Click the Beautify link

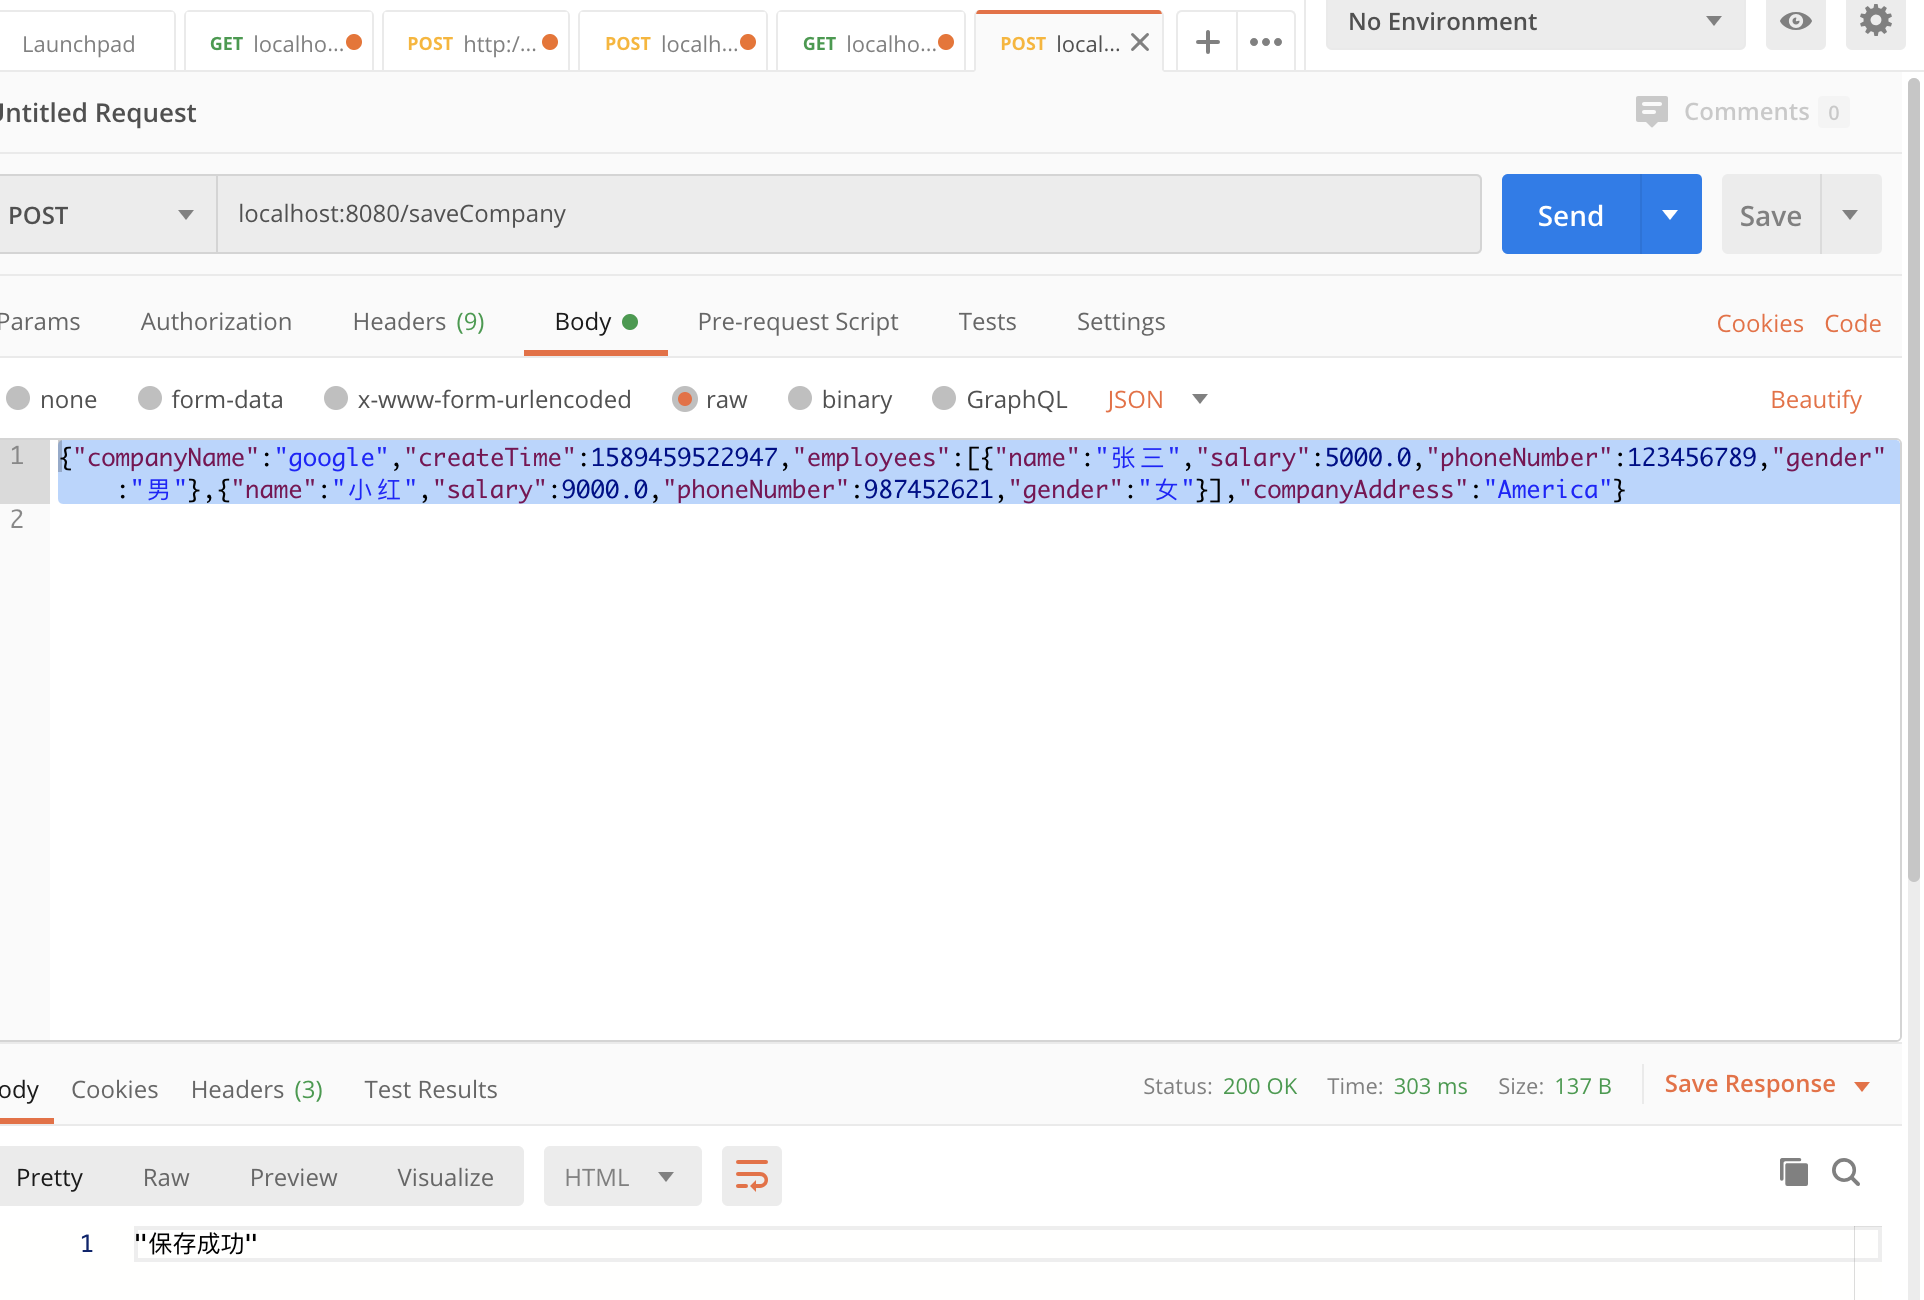[1815, 400]
